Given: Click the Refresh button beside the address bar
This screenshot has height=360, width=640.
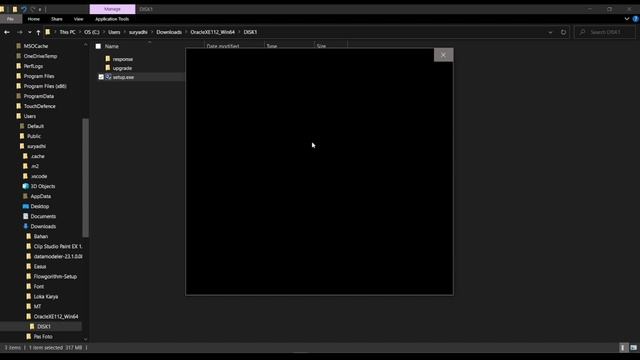Looking at the screenshot, I should (563, 32).
